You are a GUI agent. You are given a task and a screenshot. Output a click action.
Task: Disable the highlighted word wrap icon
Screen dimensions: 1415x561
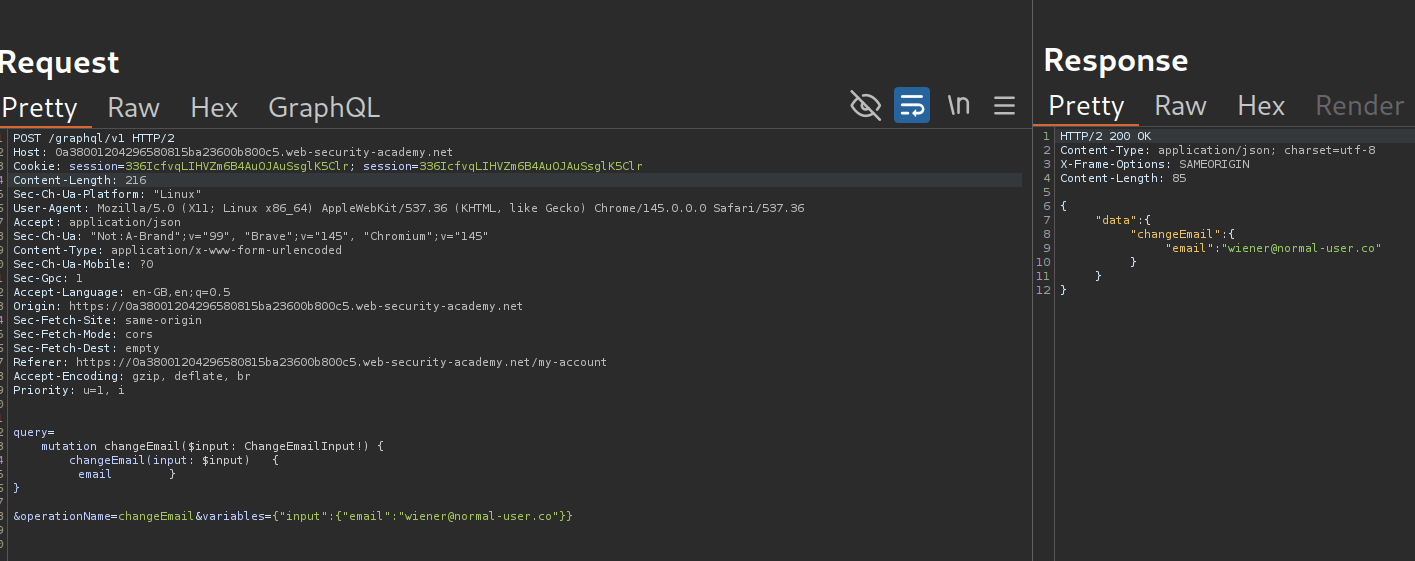coord(911,105)
